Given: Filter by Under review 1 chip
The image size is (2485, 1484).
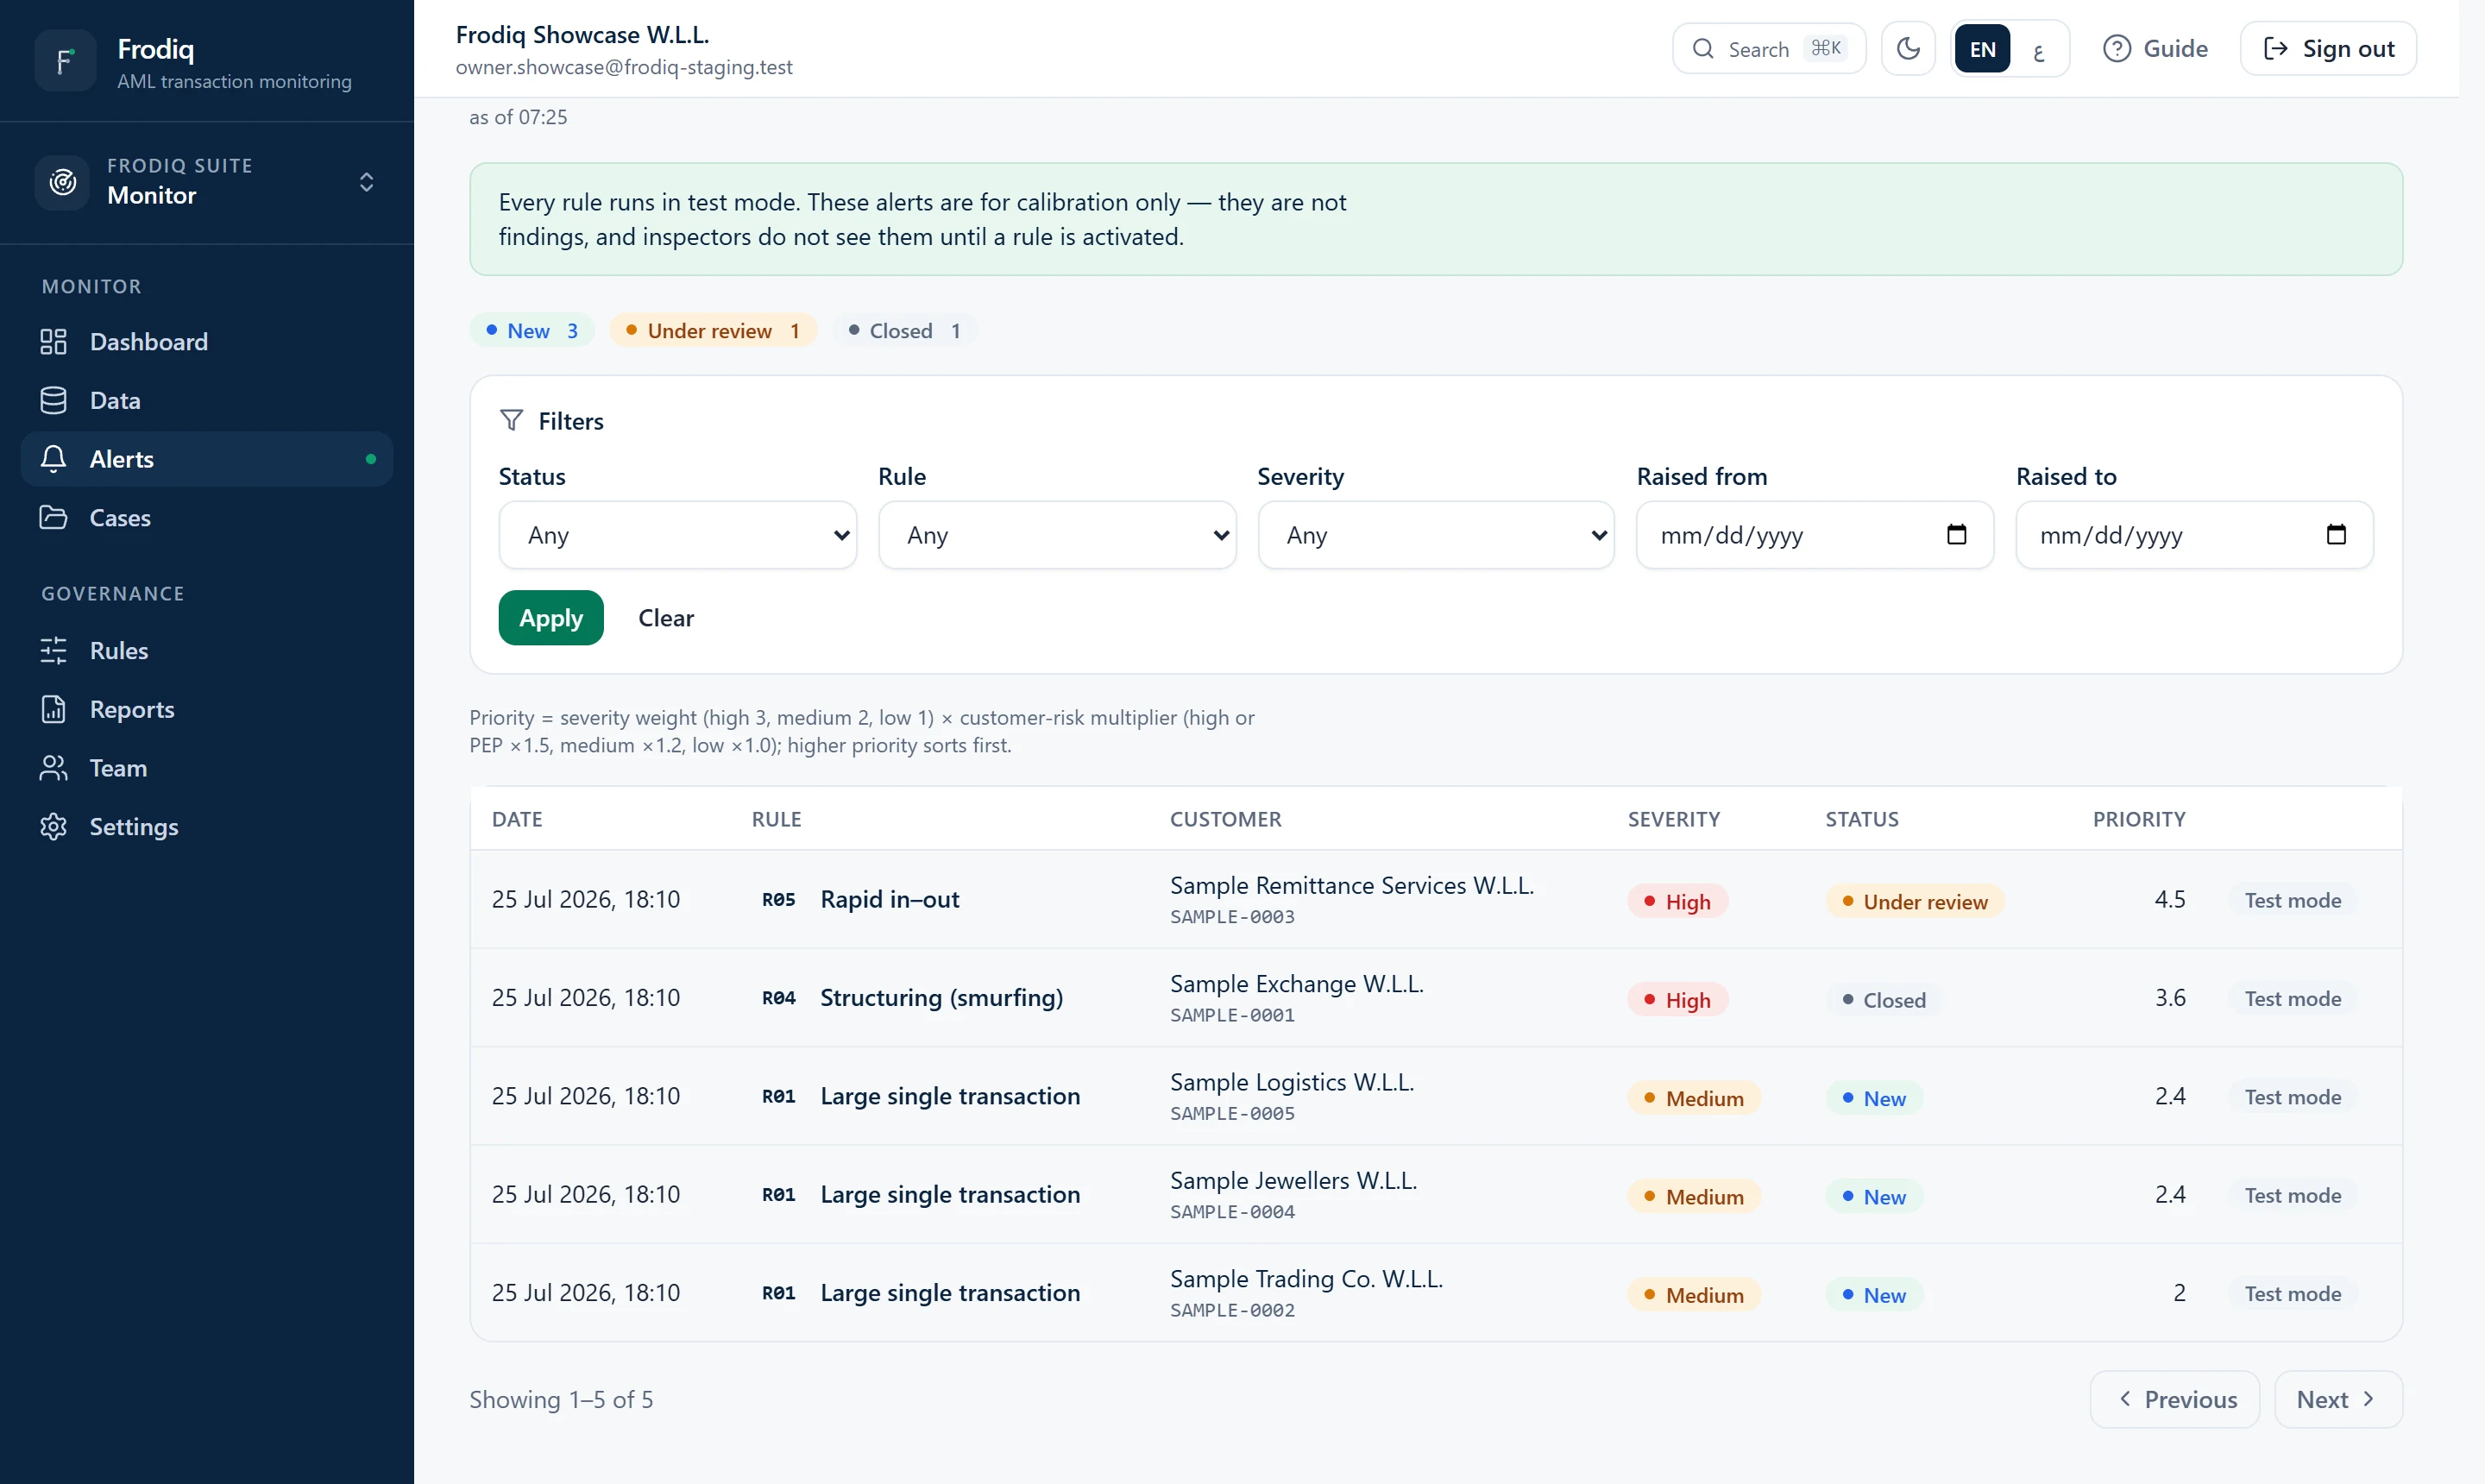Looking at the screenshot, I should (x=713, y=331).
